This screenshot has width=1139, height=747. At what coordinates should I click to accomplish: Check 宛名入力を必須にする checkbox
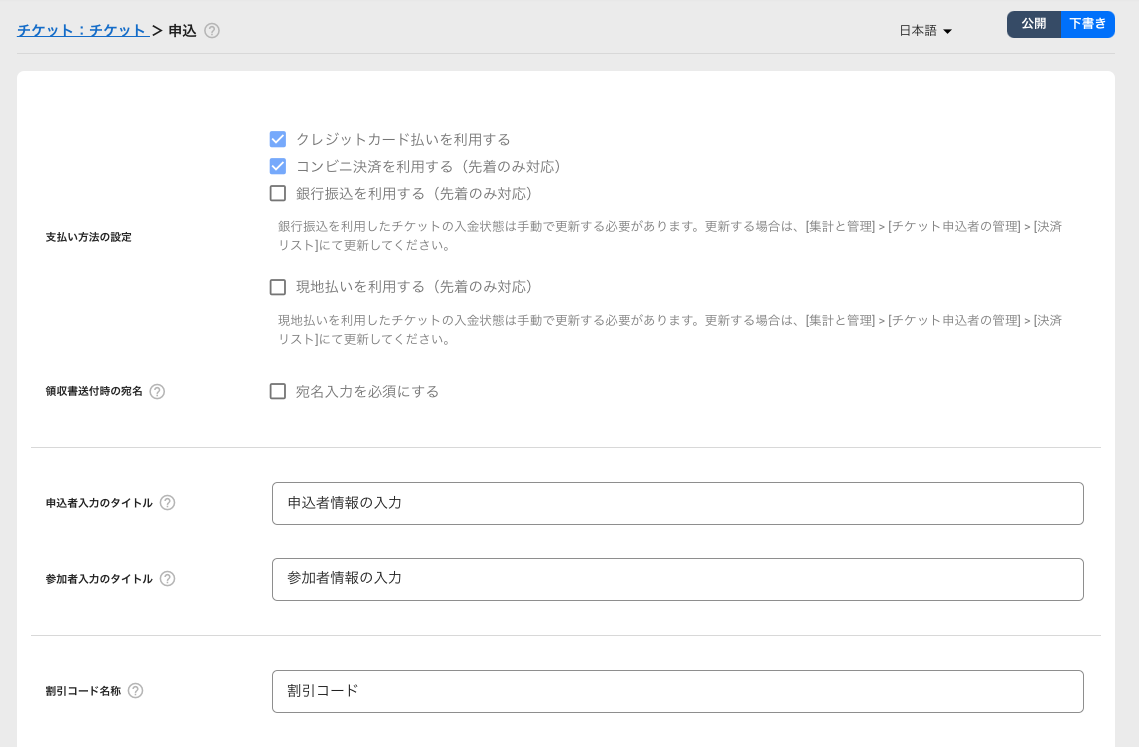pyautogui.click(x=277, y=392)
